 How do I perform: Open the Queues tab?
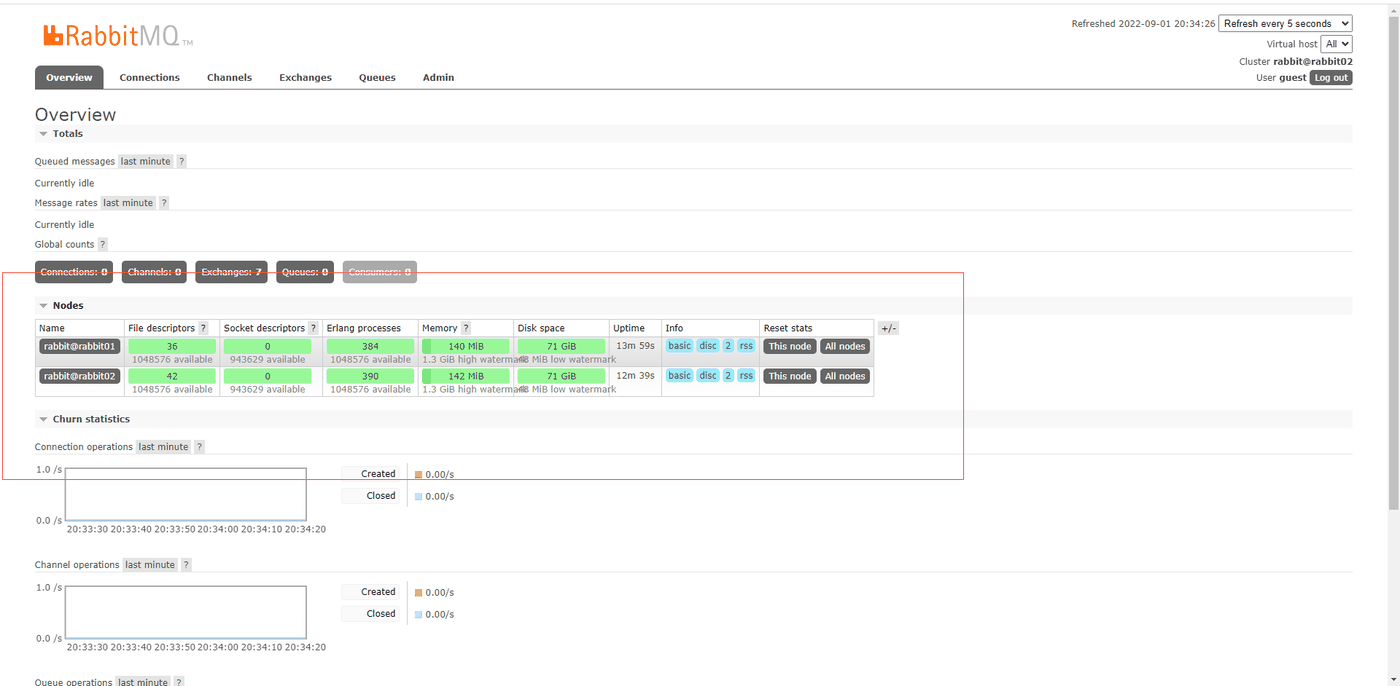pos(377,77)
